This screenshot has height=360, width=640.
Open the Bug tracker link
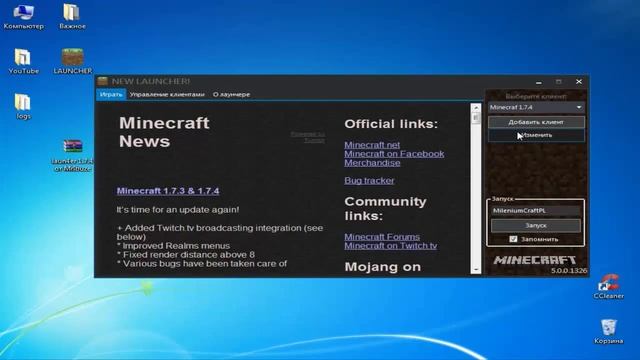point(369,180)
